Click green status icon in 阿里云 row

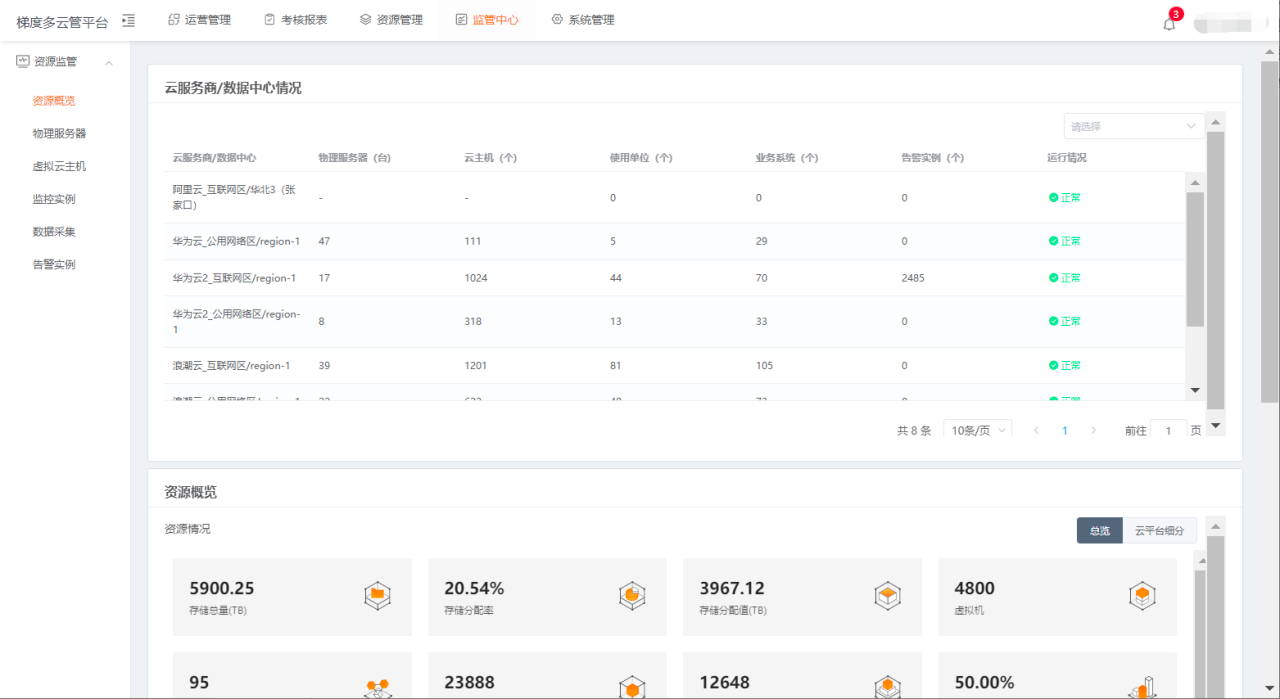point(1053,197)
